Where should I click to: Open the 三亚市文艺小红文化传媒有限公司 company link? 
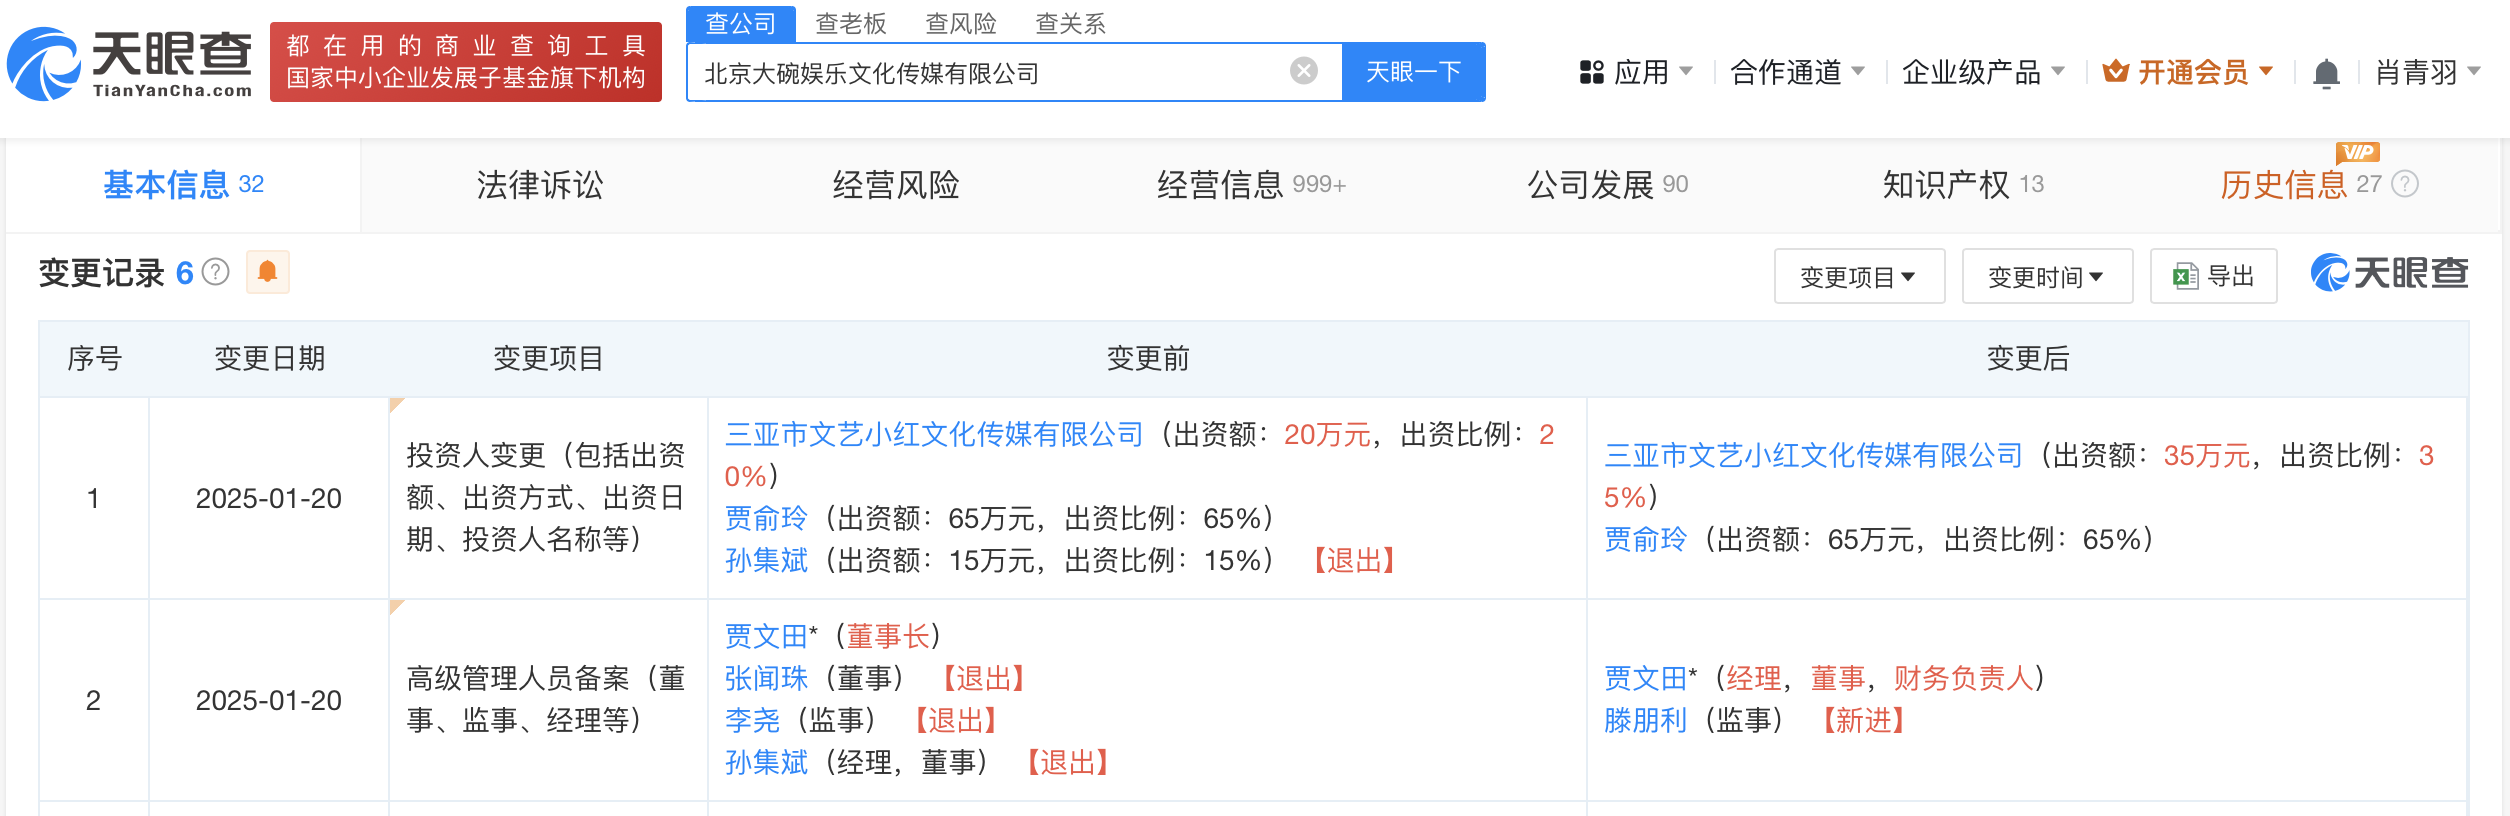(934, 435)
